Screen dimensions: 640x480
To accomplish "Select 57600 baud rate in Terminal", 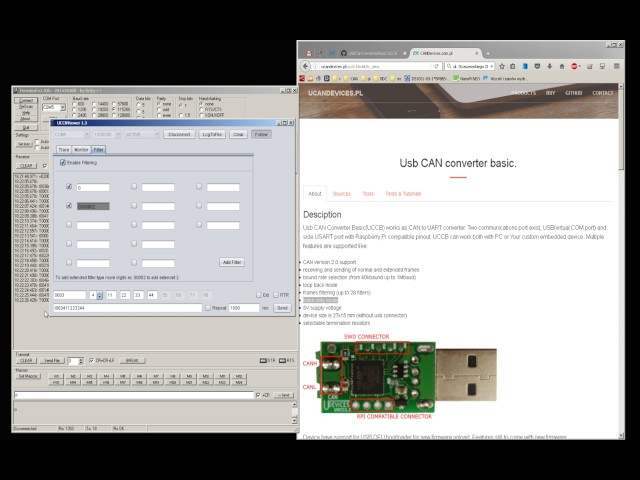I will (x=115, y=104).
